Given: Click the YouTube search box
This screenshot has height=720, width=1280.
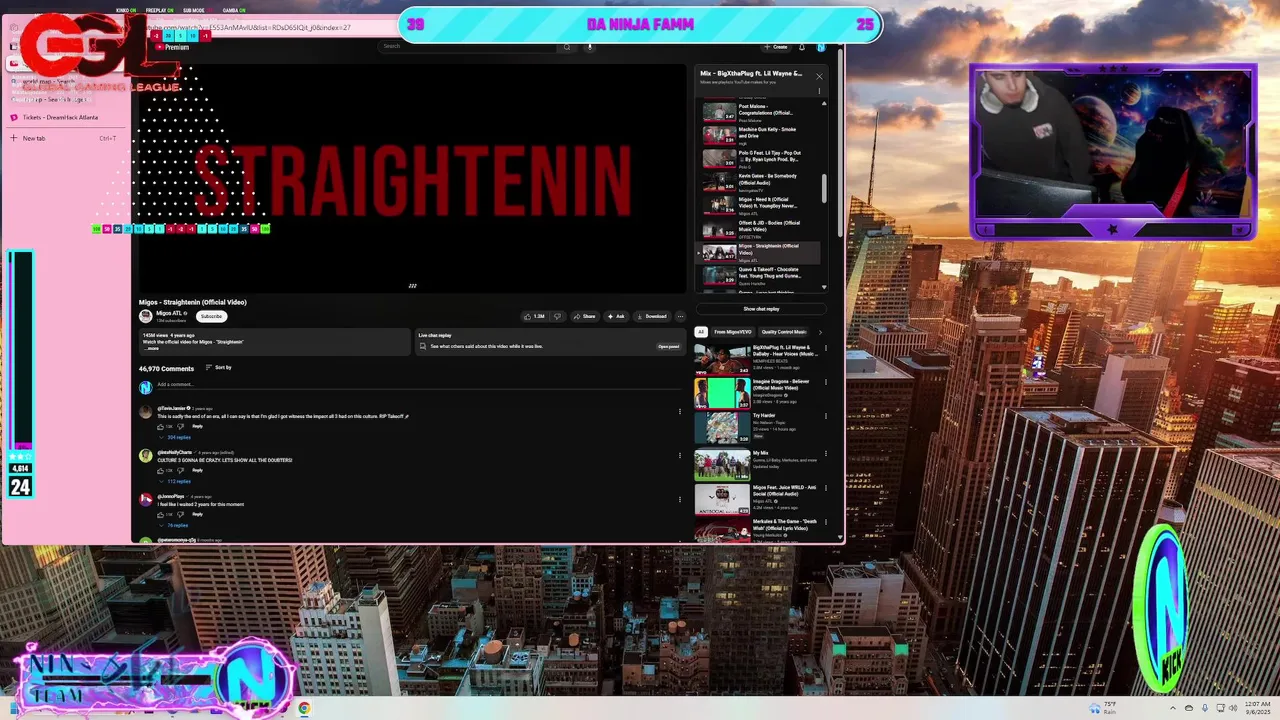Looking at the screenshot, I should click(467, 46).
